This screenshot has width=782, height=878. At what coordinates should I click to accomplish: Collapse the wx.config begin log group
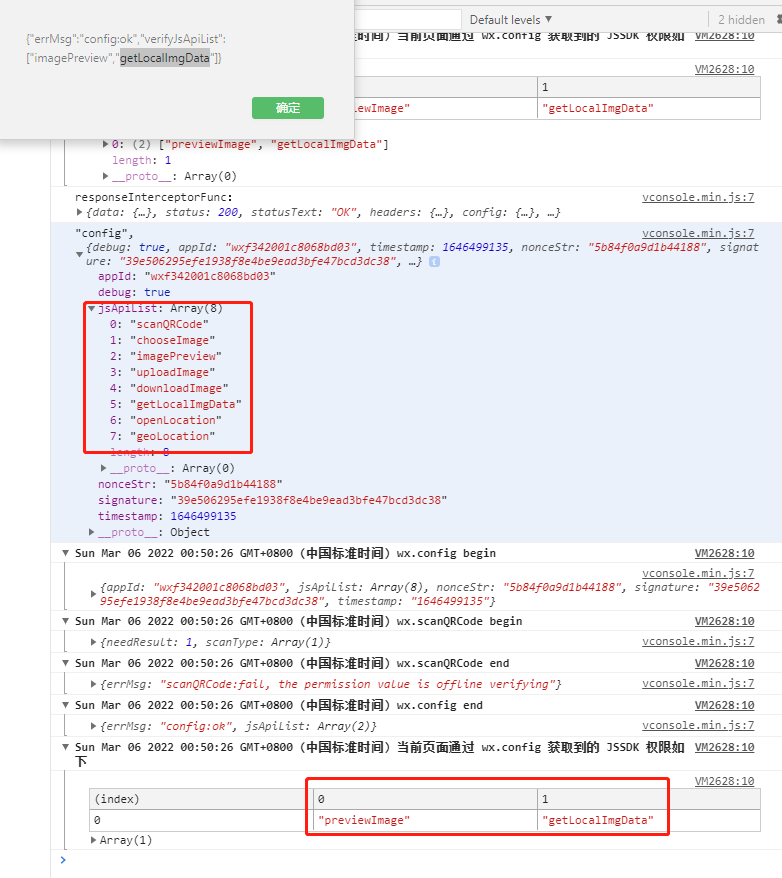pyautogui.click(x=65, y=553)
